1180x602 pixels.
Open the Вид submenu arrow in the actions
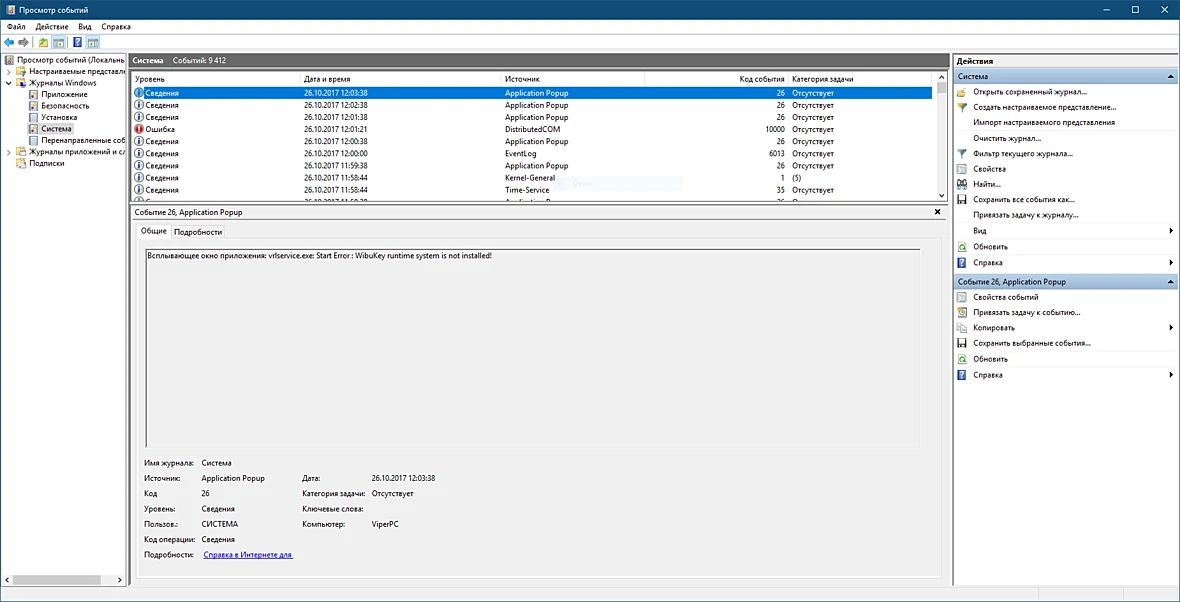coord(1171,231)
